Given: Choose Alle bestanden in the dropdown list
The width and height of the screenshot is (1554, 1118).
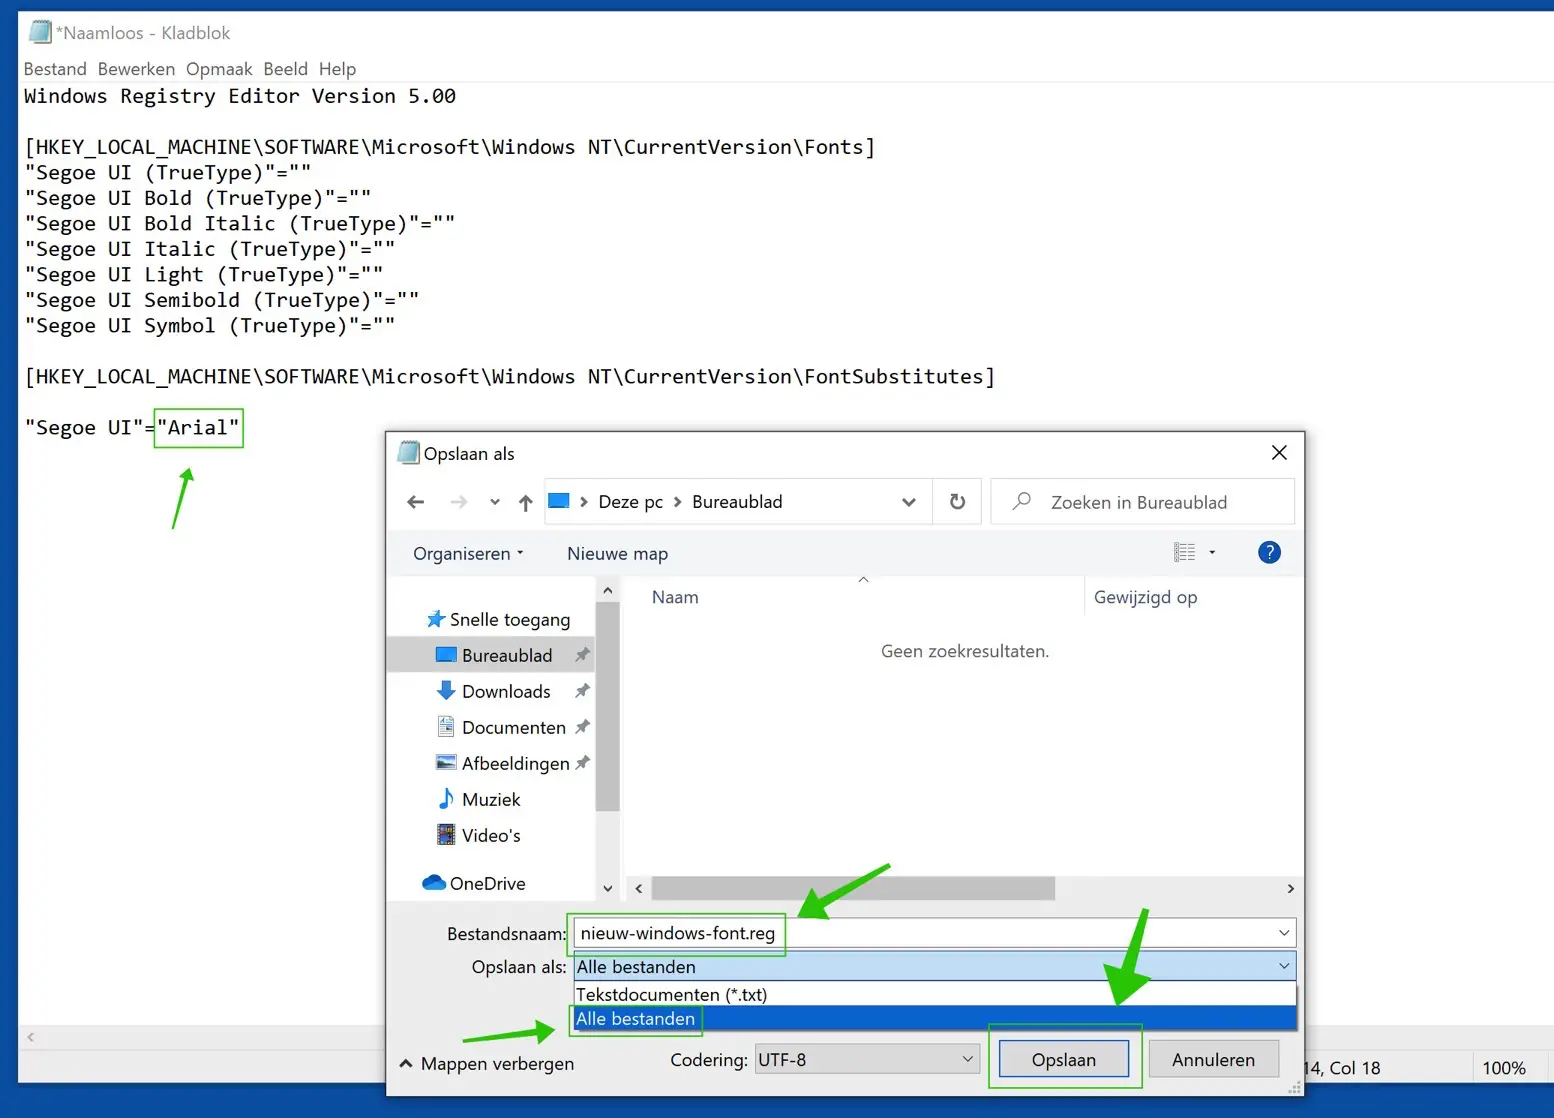Looking at the screenshot, I should [934, 1018].
